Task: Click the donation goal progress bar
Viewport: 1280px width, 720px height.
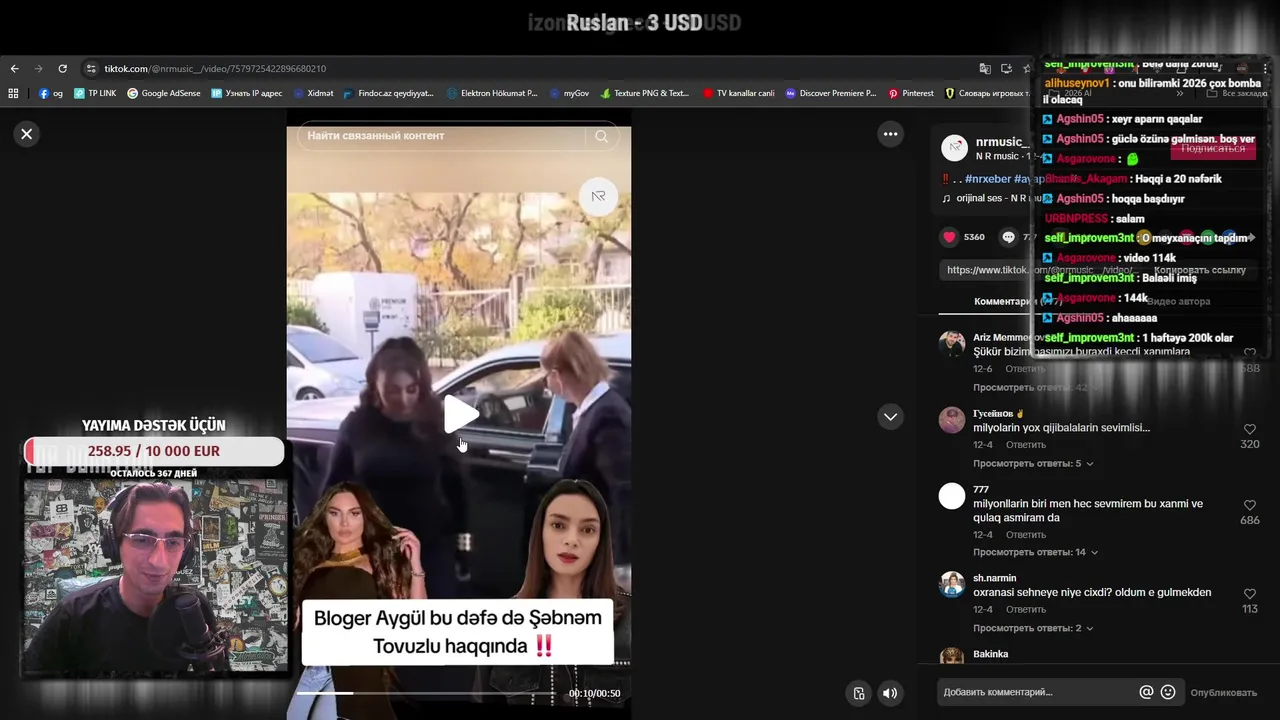Action: pyautogui.click(x=154, y=451)
